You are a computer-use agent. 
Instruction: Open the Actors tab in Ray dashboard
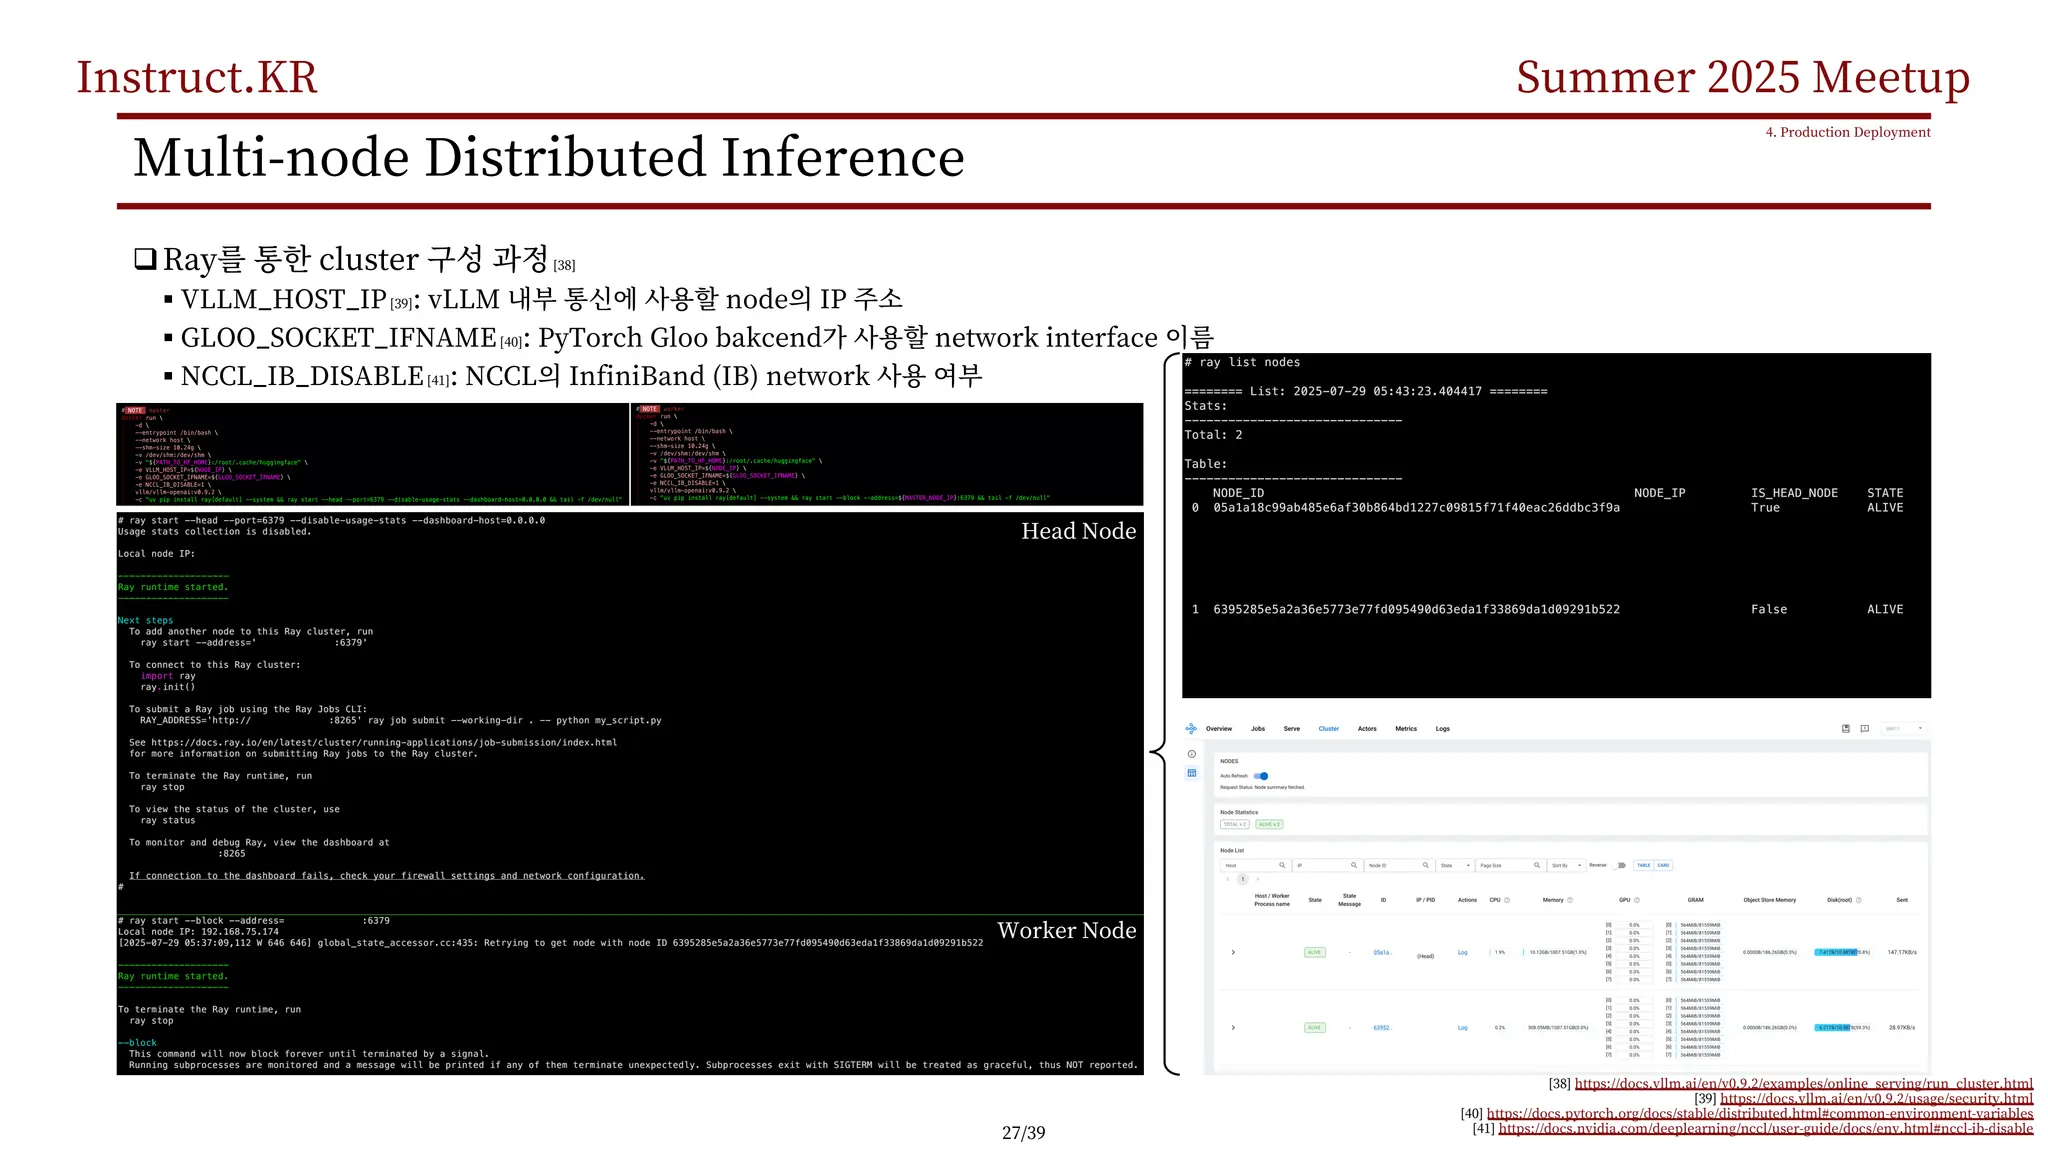click(x=1367, y=729)
